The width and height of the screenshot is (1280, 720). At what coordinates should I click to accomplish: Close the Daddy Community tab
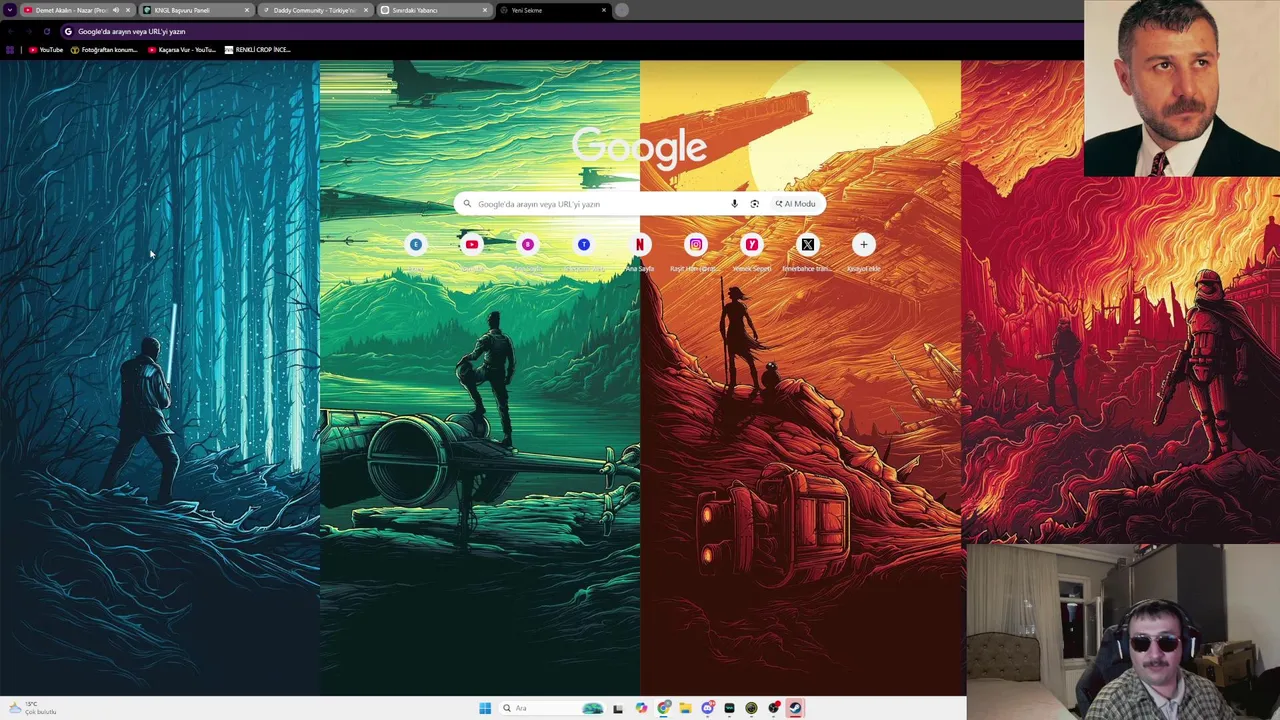click(x=366, y=10)
